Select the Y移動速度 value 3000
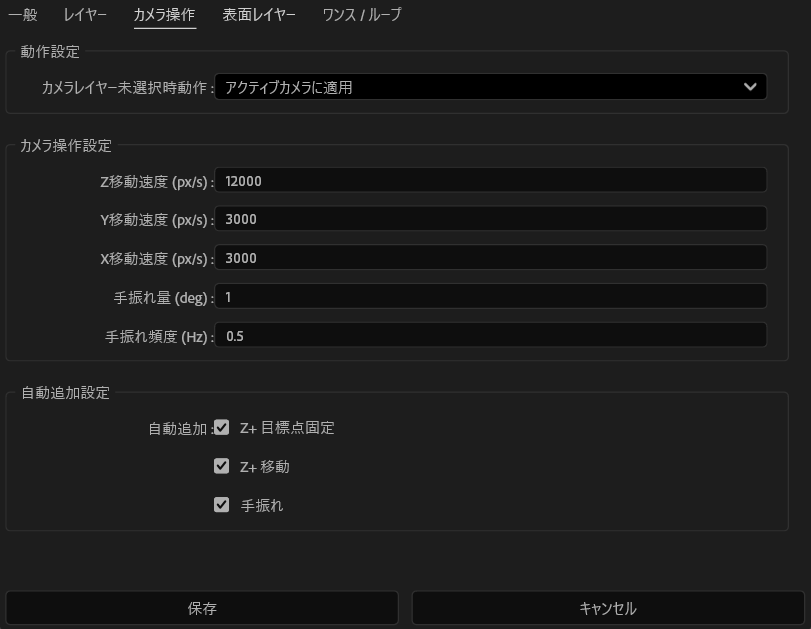 [x=490, y=219]
